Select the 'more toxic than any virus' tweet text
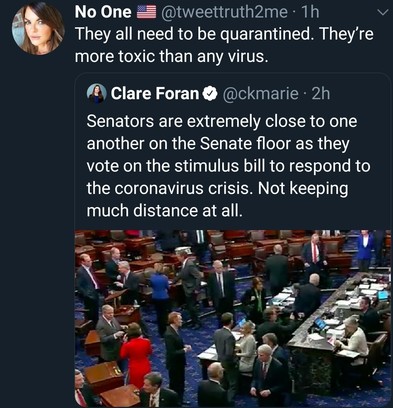 171,56
